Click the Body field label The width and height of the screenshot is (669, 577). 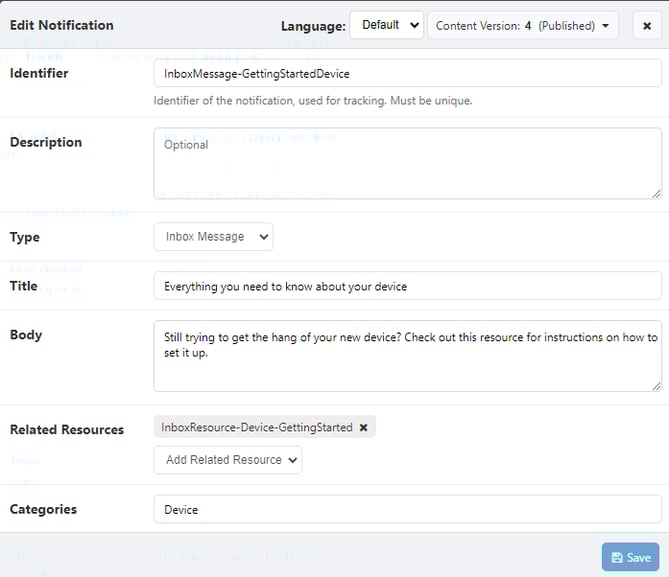click(x=27, y=334)
